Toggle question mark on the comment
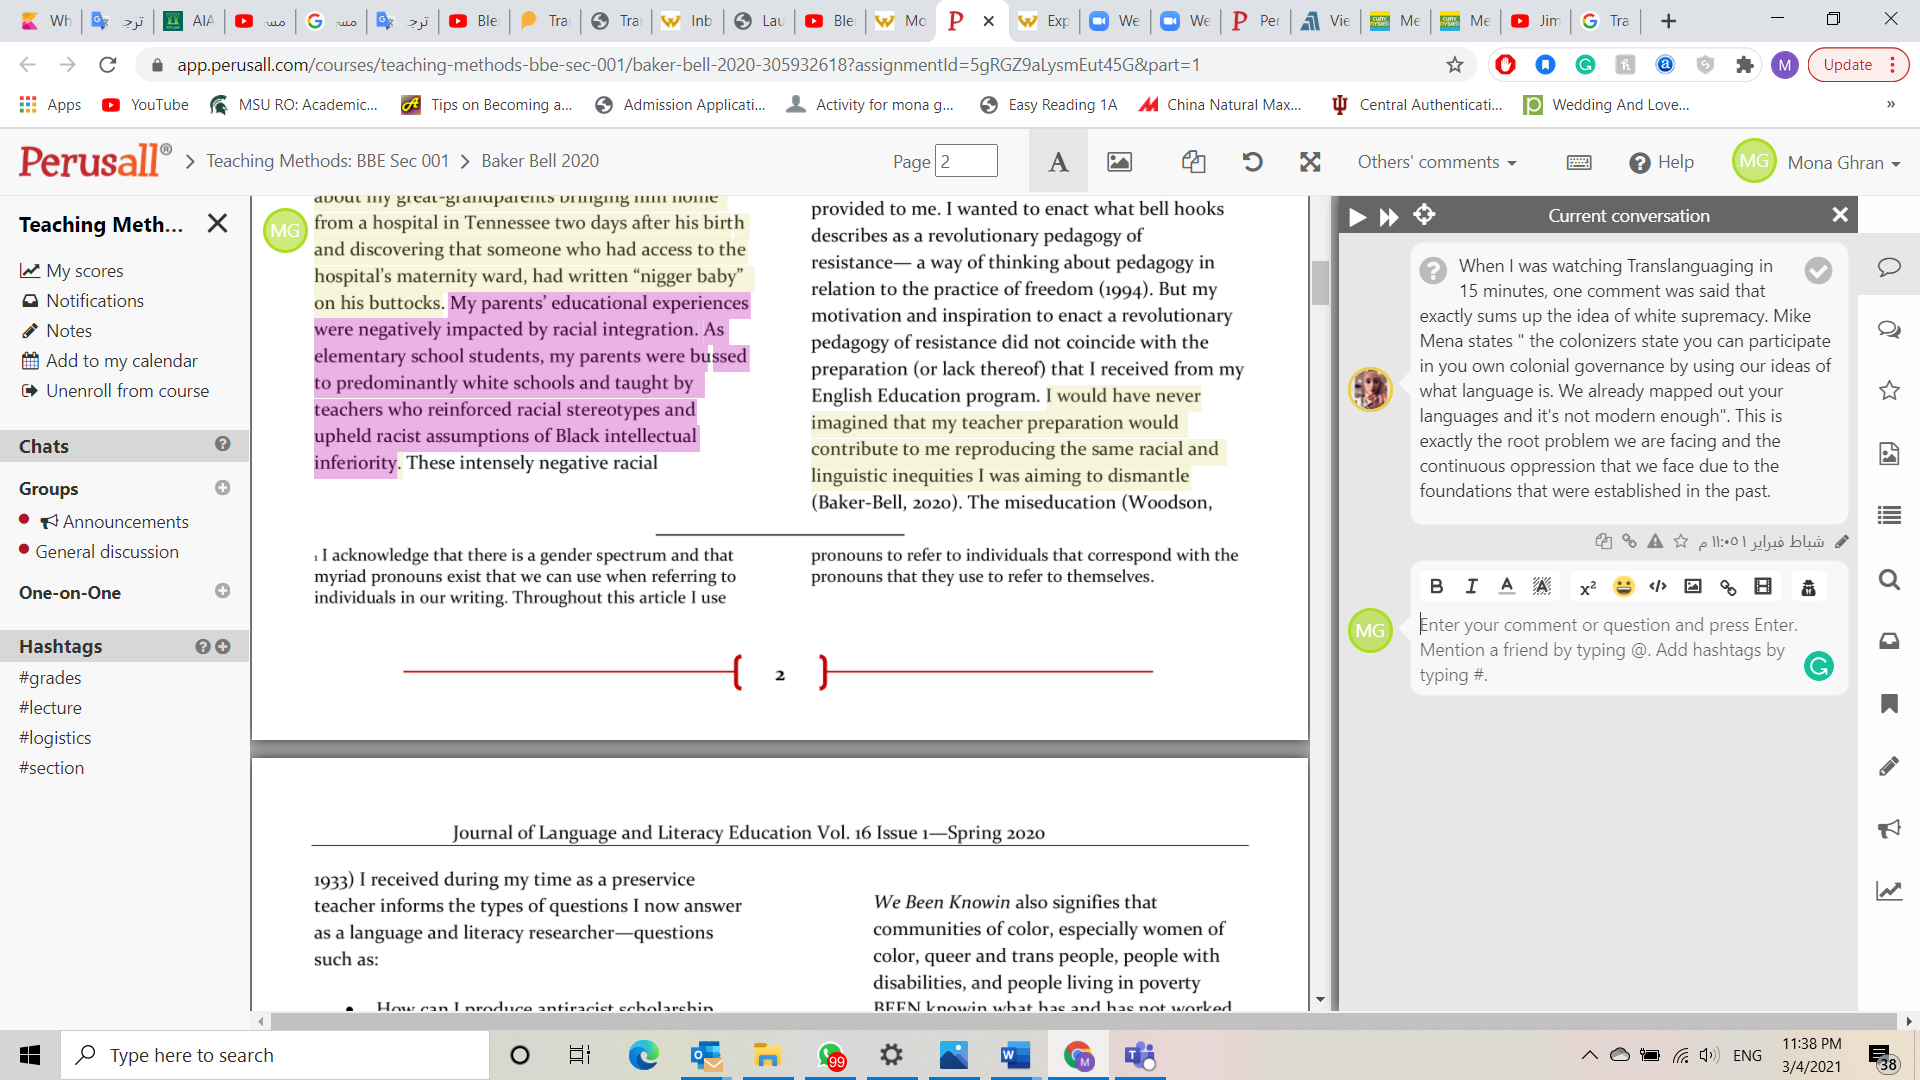This screenshot has height=1080, width=1920. point(1433,270)
